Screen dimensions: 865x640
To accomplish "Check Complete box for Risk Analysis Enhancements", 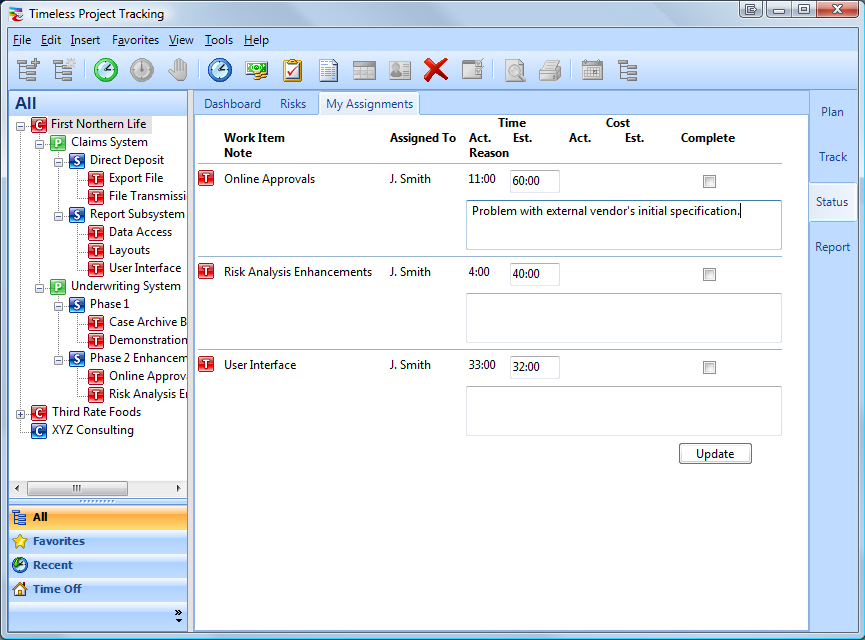I will [x=709, y=274].
